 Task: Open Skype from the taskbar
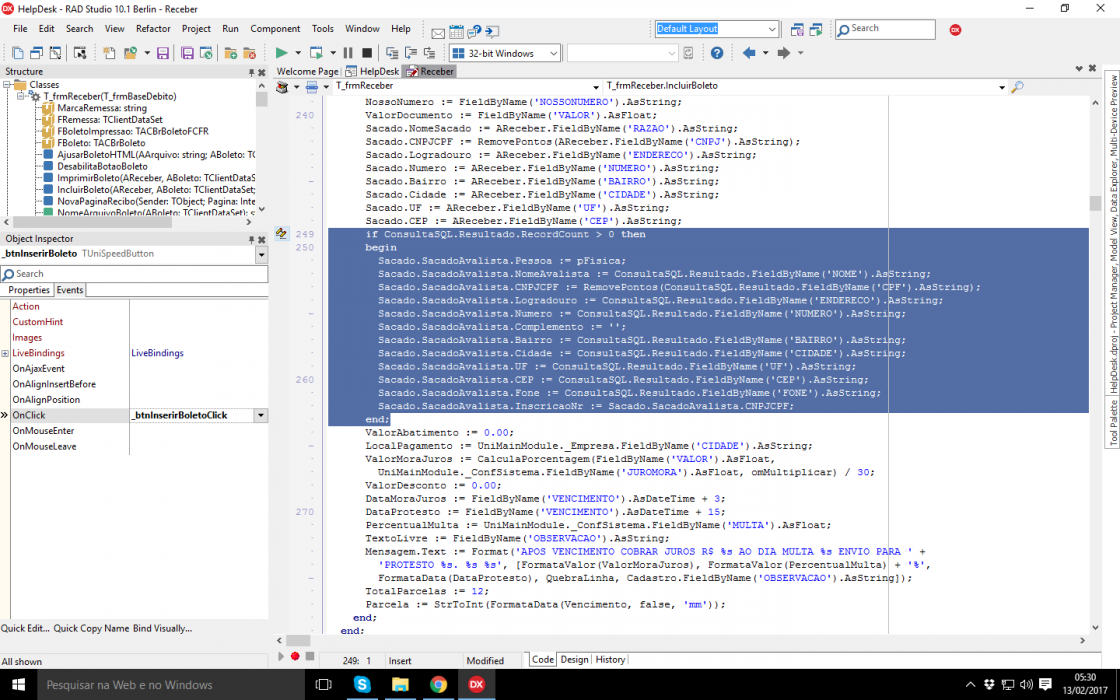pyautogui.click(x=362, y=684)
